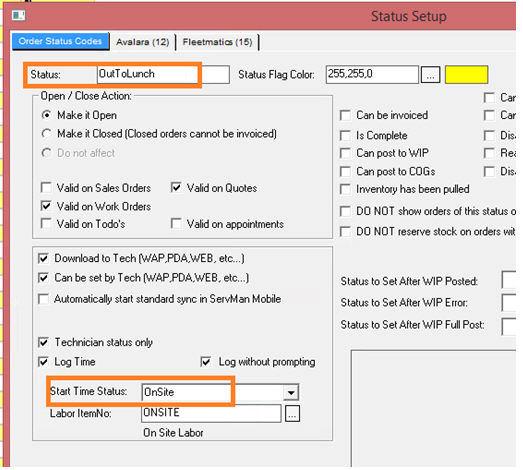Click the yellow status flag color swatch
Screen dimensions: 523x470
coord(466,75)
